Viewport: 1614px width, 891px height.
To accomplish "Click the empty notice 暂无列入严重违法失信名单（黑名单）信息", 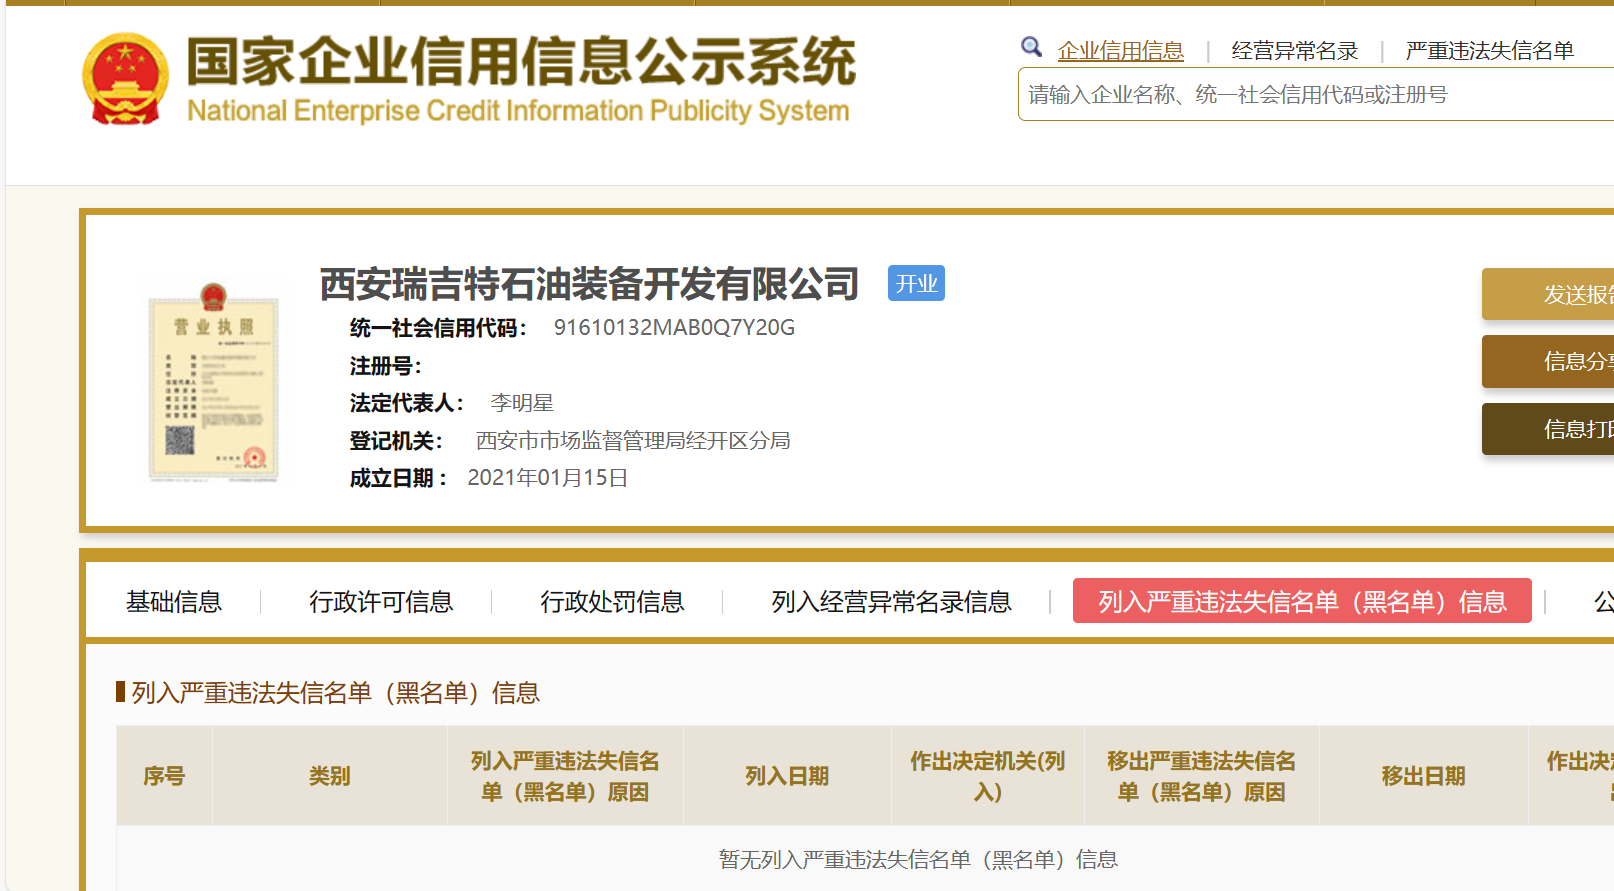I will click(x=918, y=859).
